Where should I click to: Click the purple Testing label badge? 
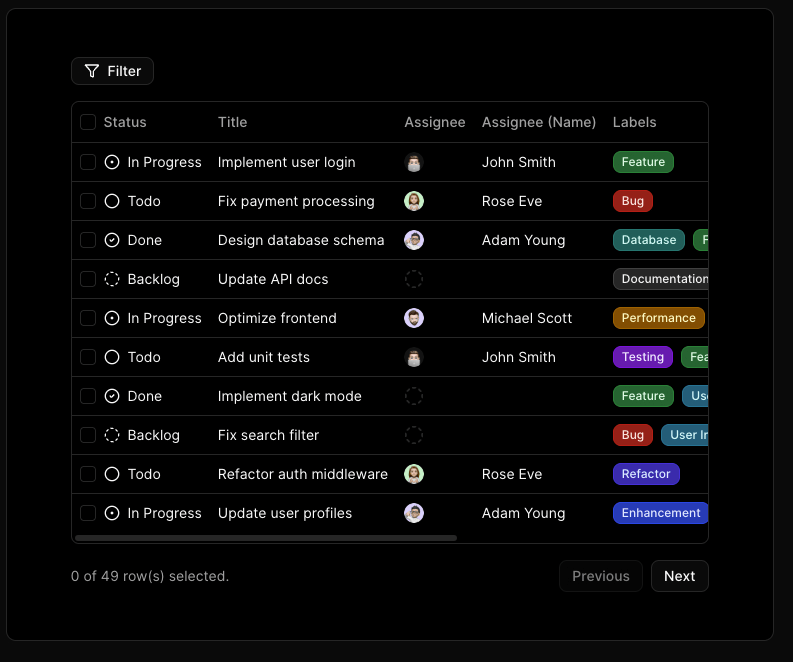(642, 357)
